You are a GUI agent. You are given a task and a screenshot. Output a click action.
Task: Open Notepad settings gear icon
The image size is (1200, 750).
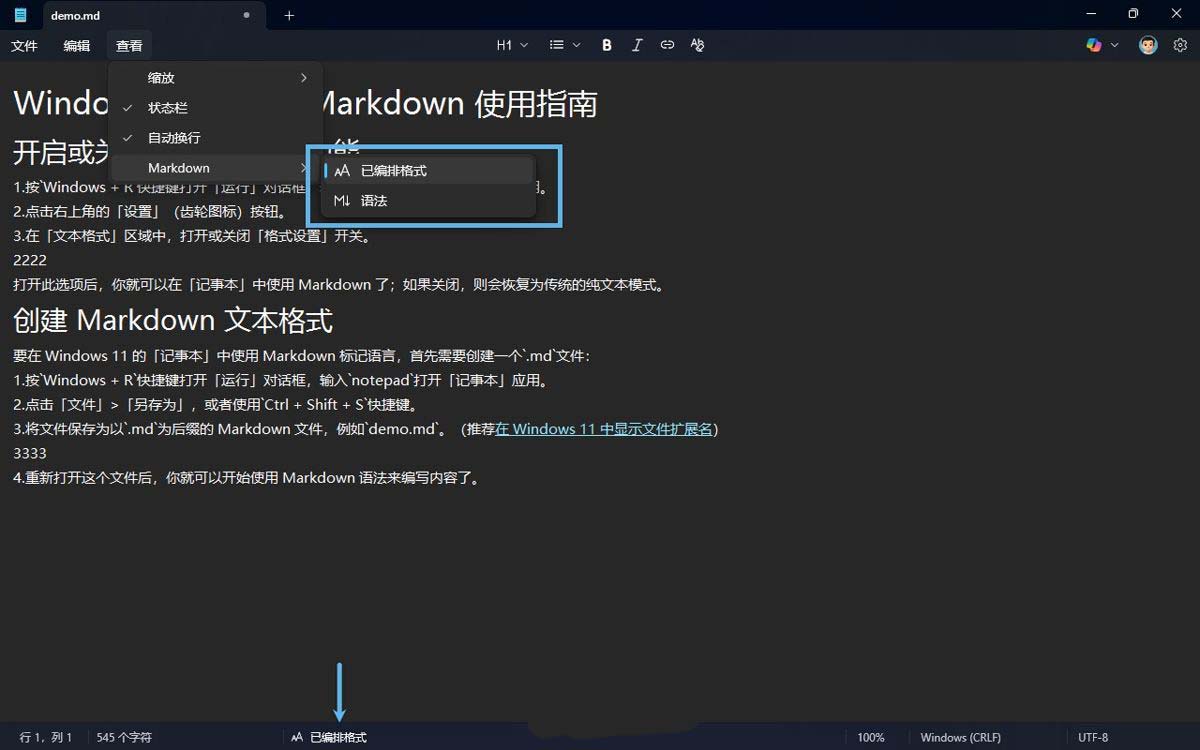(1180, 45)
